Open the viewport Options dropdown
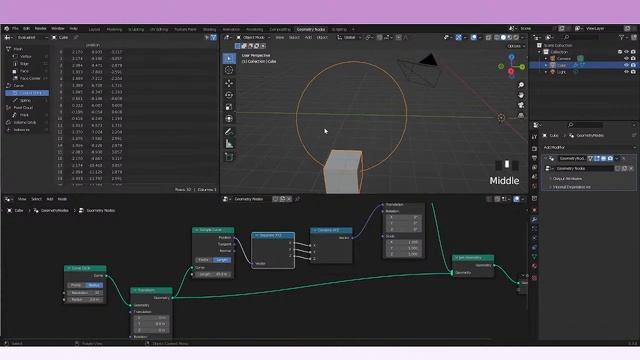The width and height of the screenshot is (640, 360). (516, 46)
